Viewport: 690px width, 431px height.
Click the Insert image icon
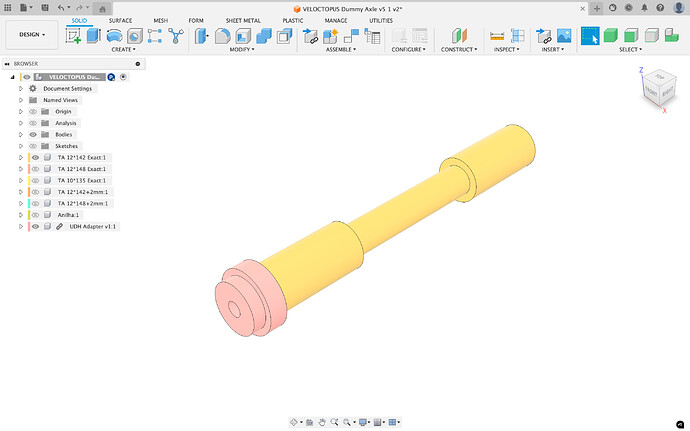(564, 36)
